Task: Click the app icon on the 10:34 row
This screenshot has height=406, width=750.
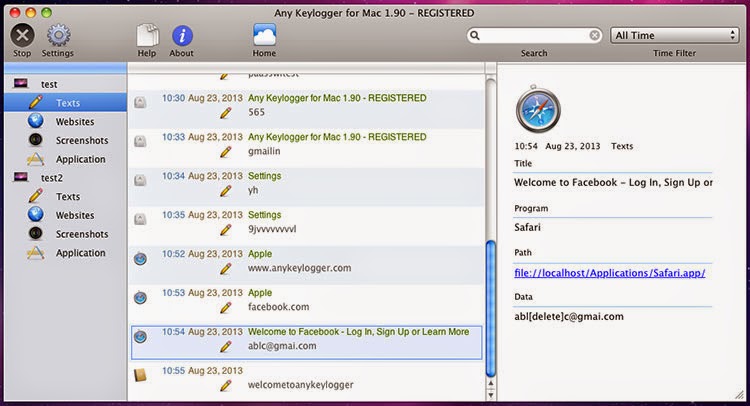Action: tap(140, 180)
